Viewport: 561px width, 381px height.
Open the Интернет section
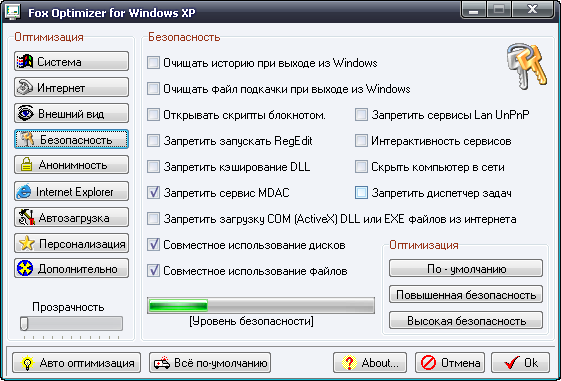pyautogui.click(x=72, y=87)
